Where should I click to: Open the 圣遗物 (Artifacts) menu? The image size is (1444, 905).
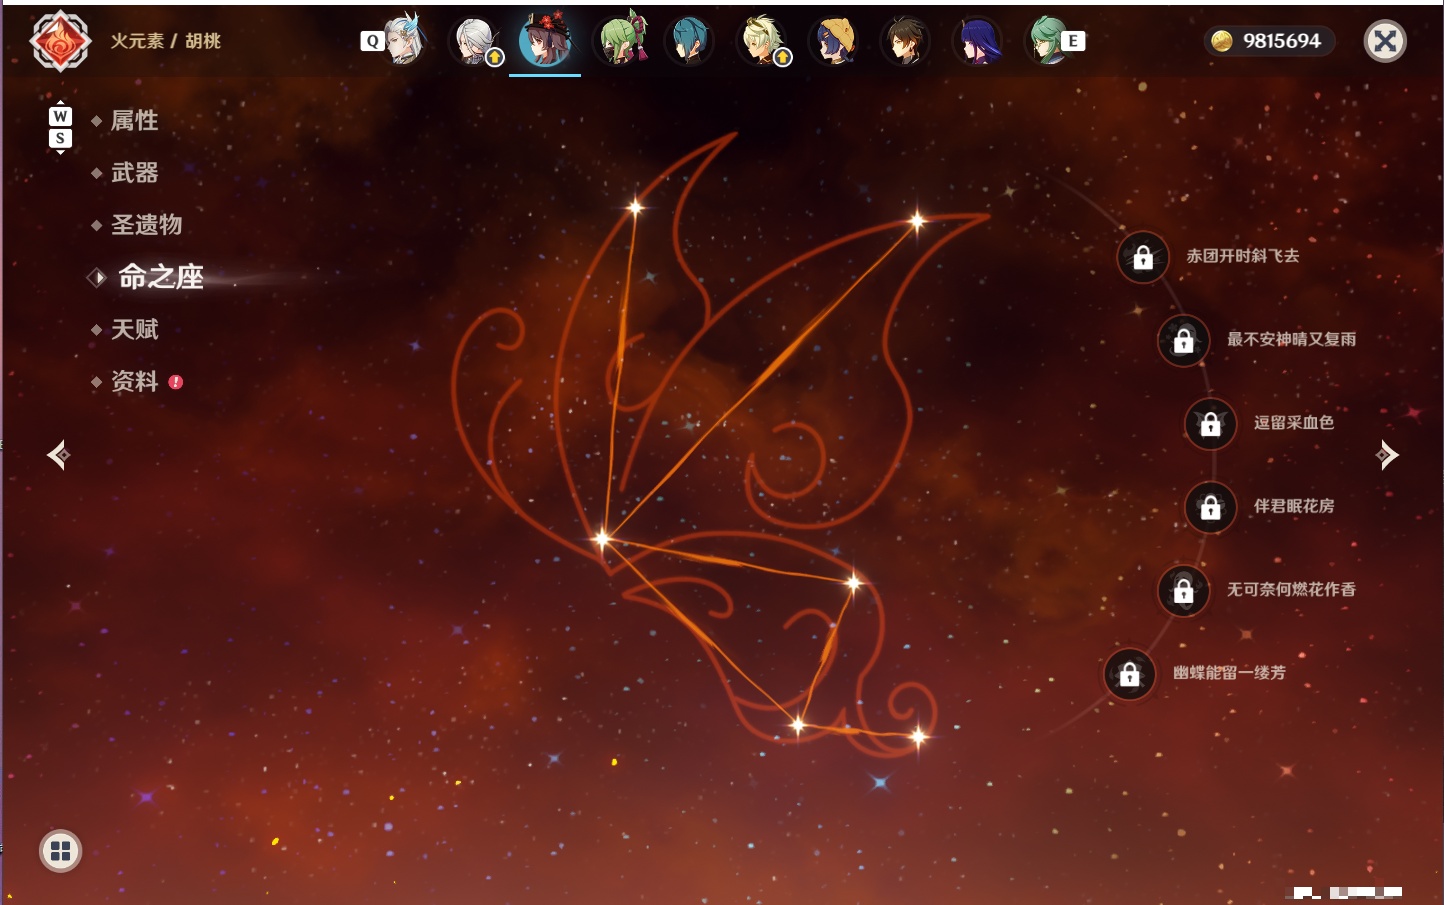point(147,225)
